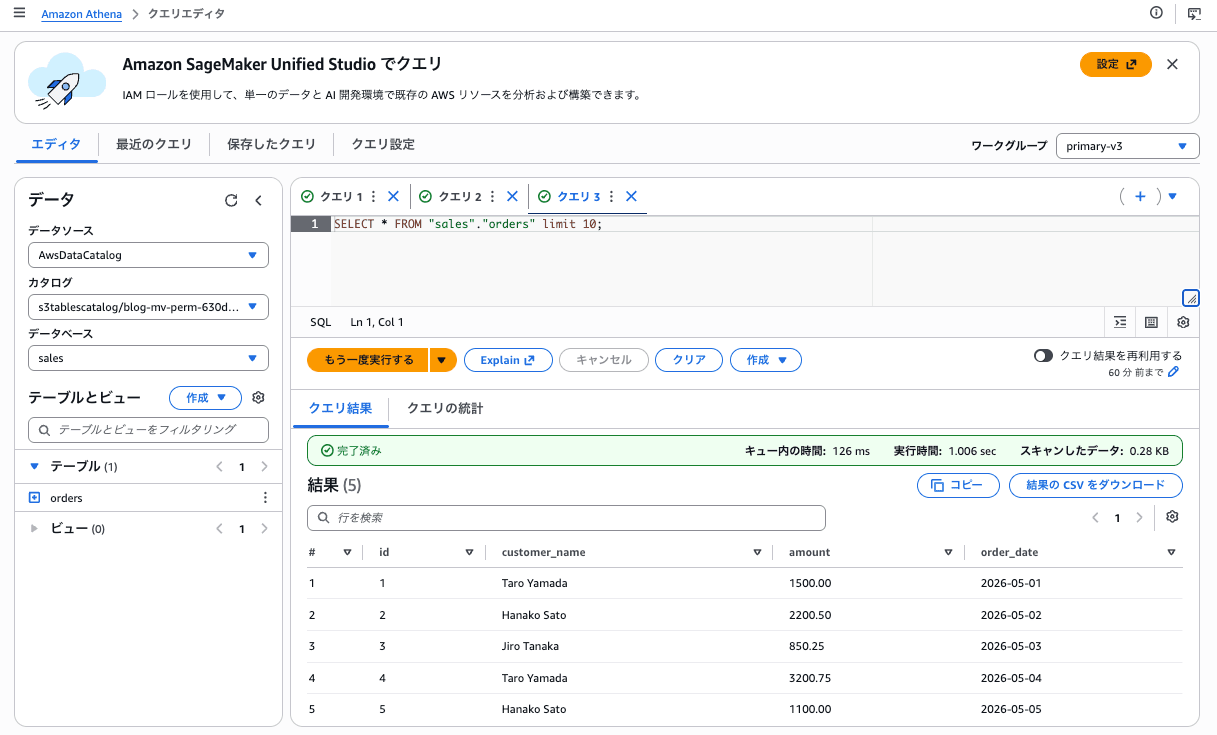Expand the orders table columns
The height and width of the screenshot is (735, 1217).
34,497
